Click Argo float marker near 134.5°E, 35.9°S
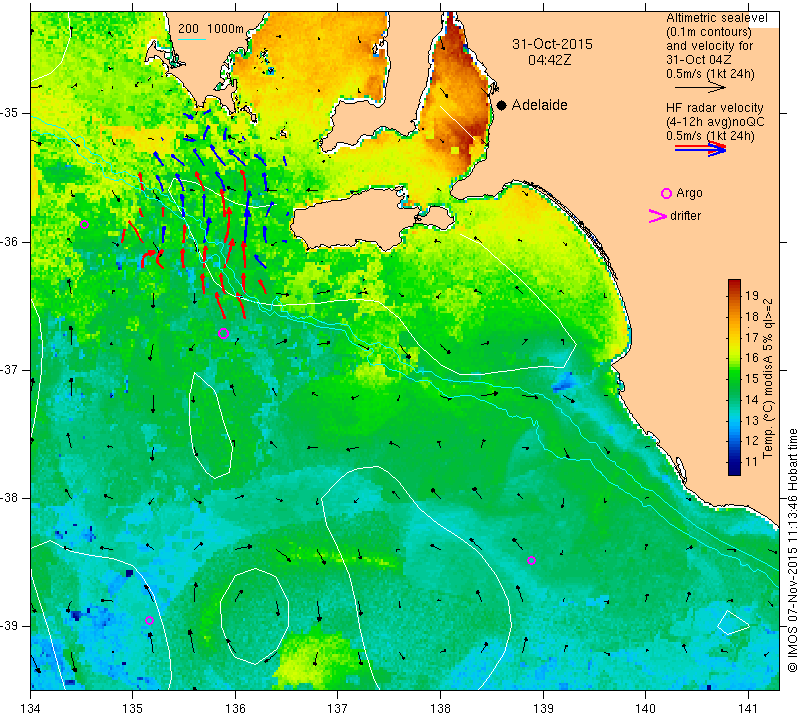Viewport: 800px width, 720px height. point(84,225)
